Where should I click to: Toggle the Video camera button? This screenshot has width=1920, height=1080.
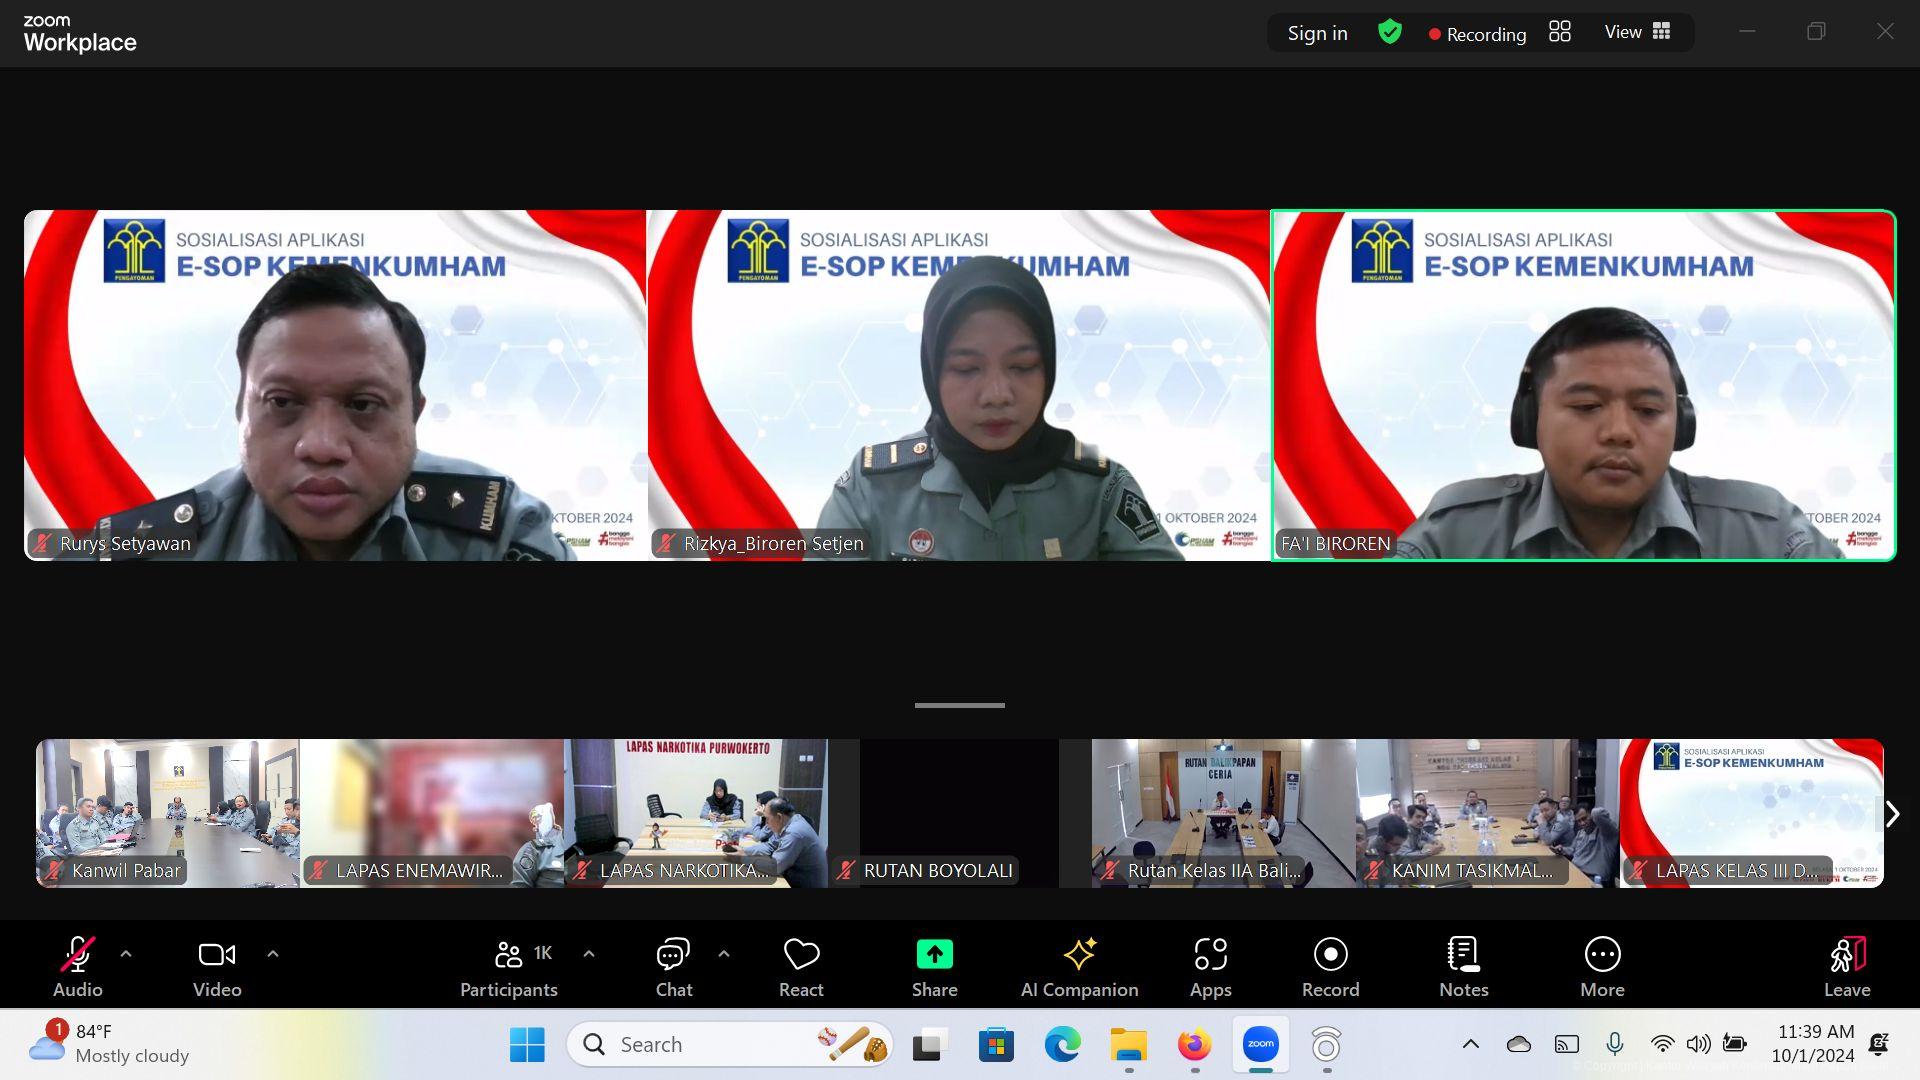pos(217,967)
